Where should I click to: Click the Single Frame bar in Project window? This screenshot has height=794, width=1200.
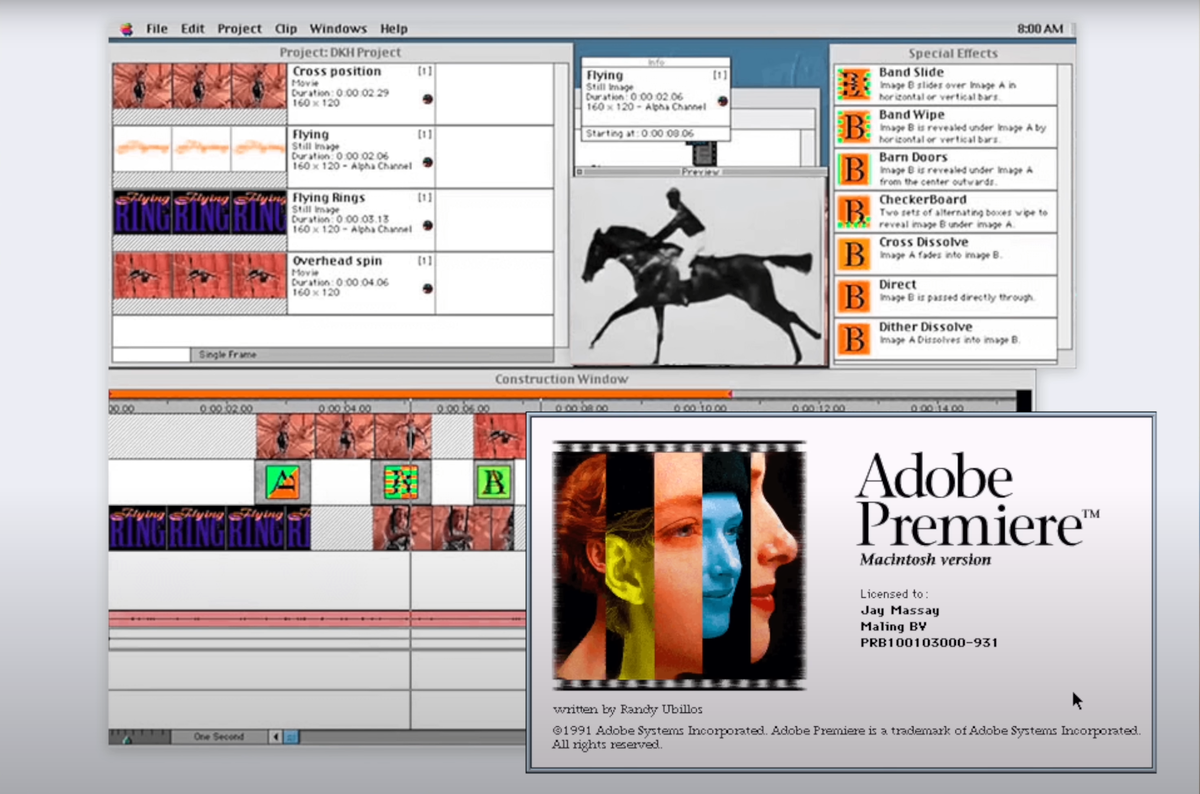tap(371, 355)
